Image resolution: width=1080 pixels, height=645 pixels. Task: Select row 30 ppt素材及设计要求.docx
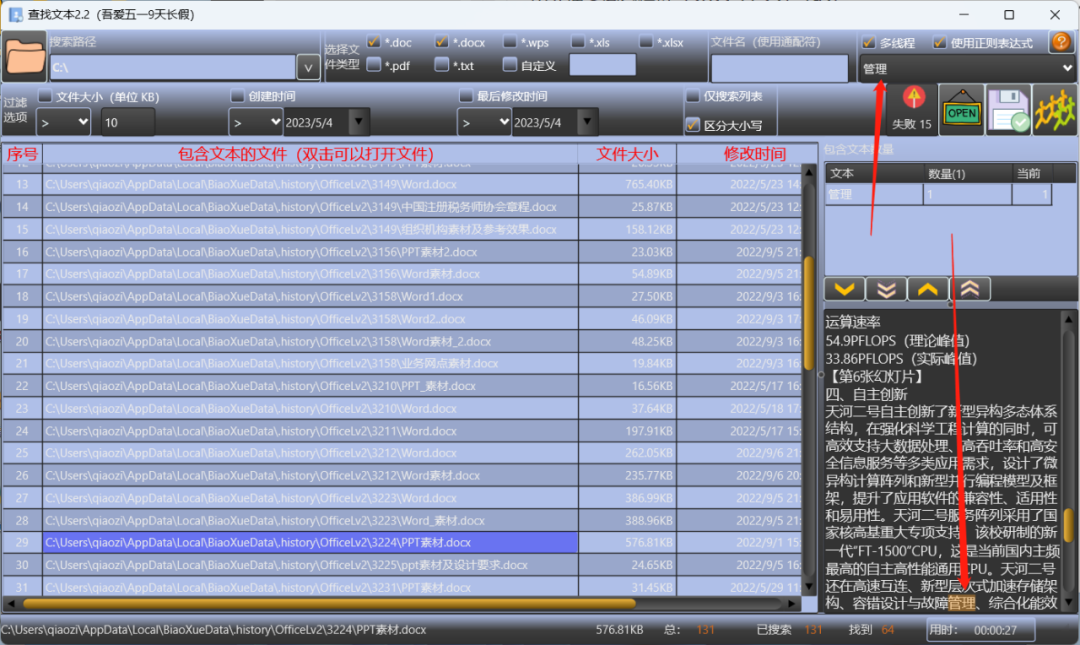[x=402, y=565]
